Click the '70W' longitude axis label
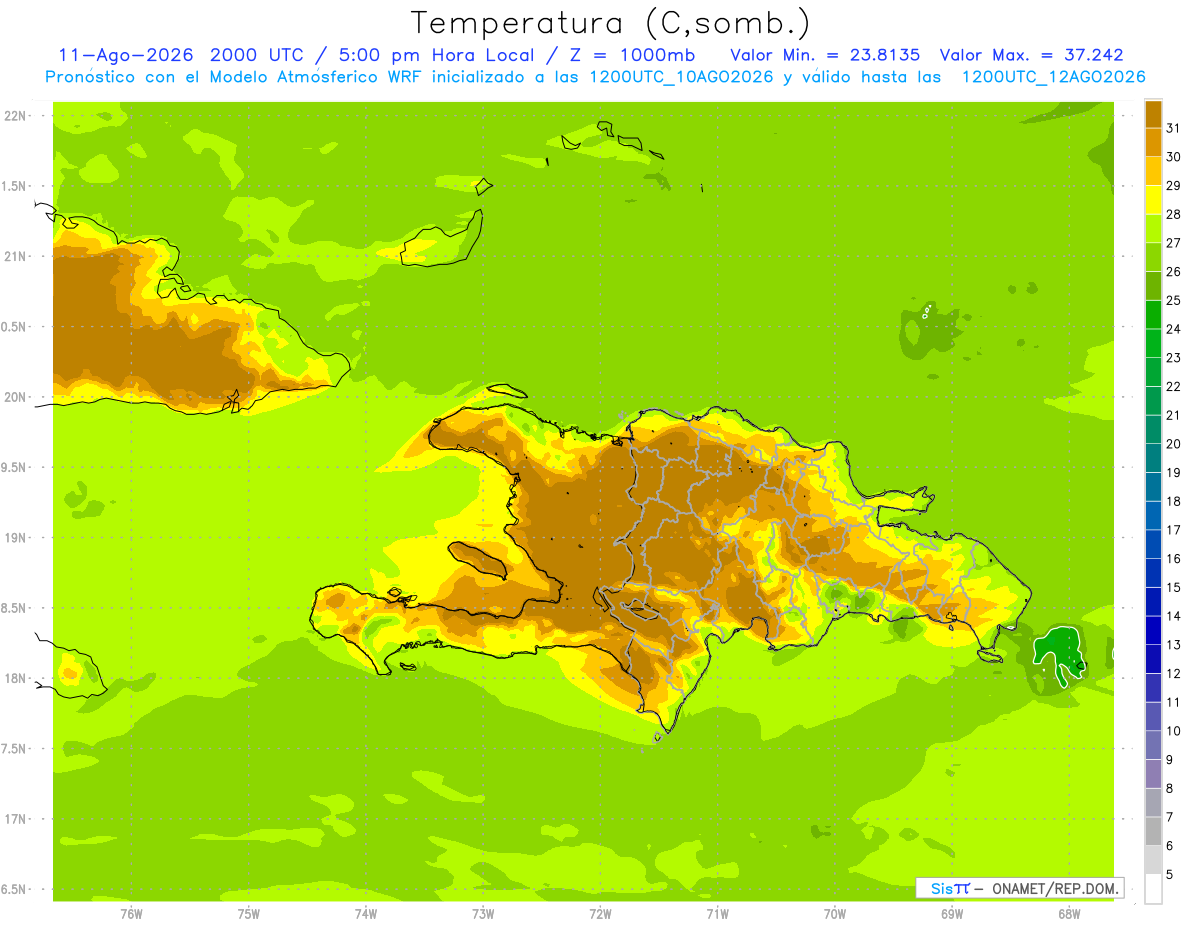The height and width of the screenshot is (927, 1200). pyautogui.click(x=835, y=913)
